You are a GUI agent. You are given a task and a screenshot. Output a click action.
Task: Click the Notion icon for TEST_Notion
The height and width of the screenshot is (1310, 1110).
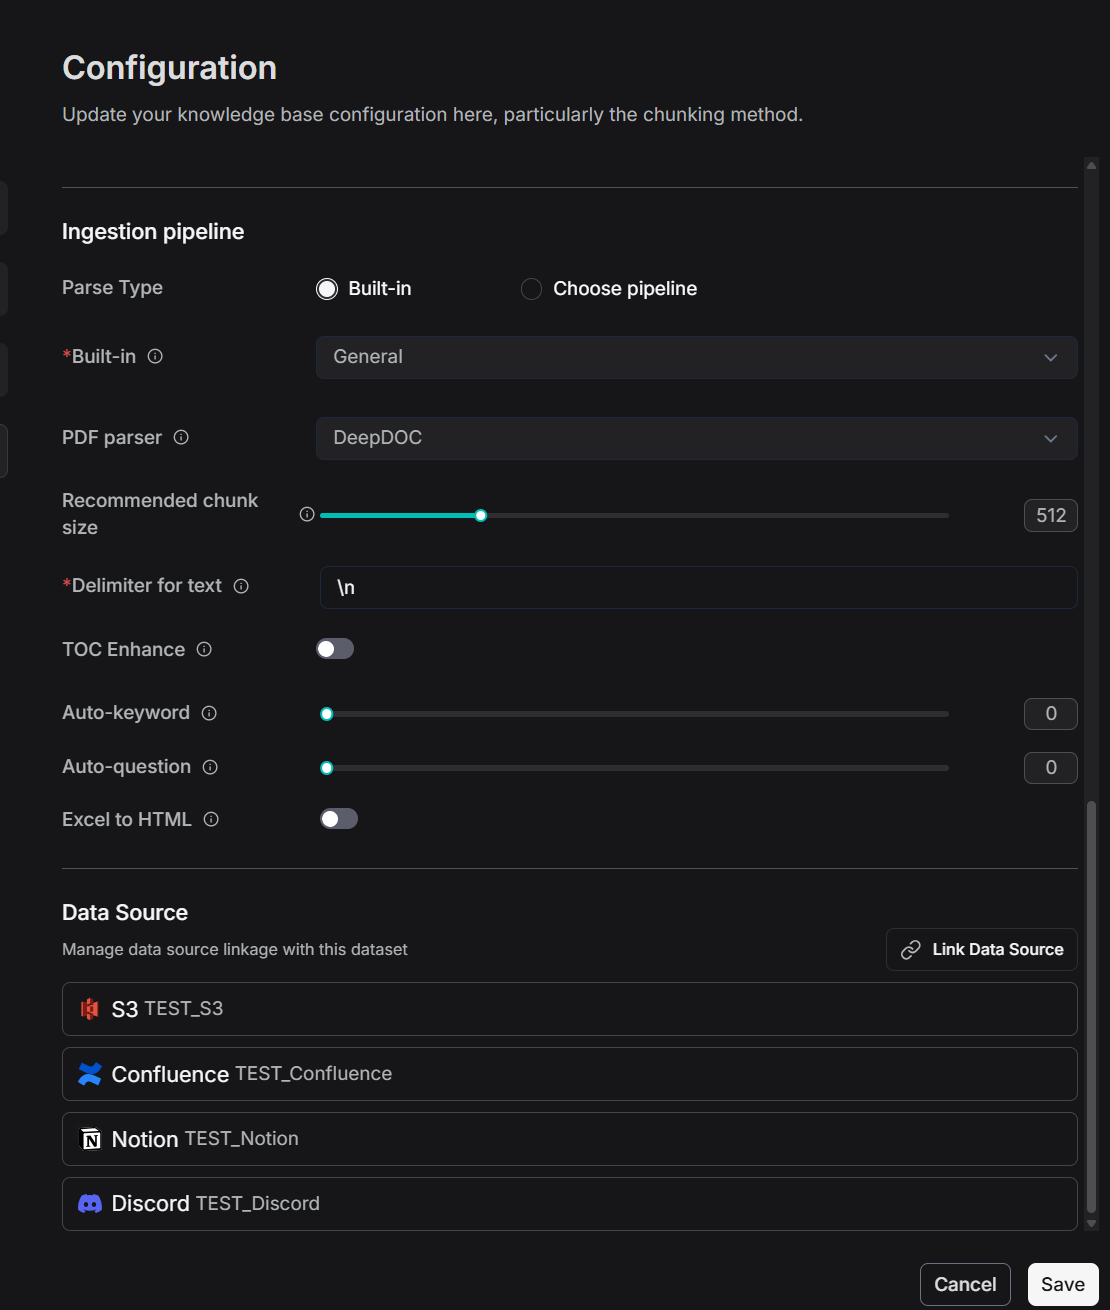[89, 1139]
